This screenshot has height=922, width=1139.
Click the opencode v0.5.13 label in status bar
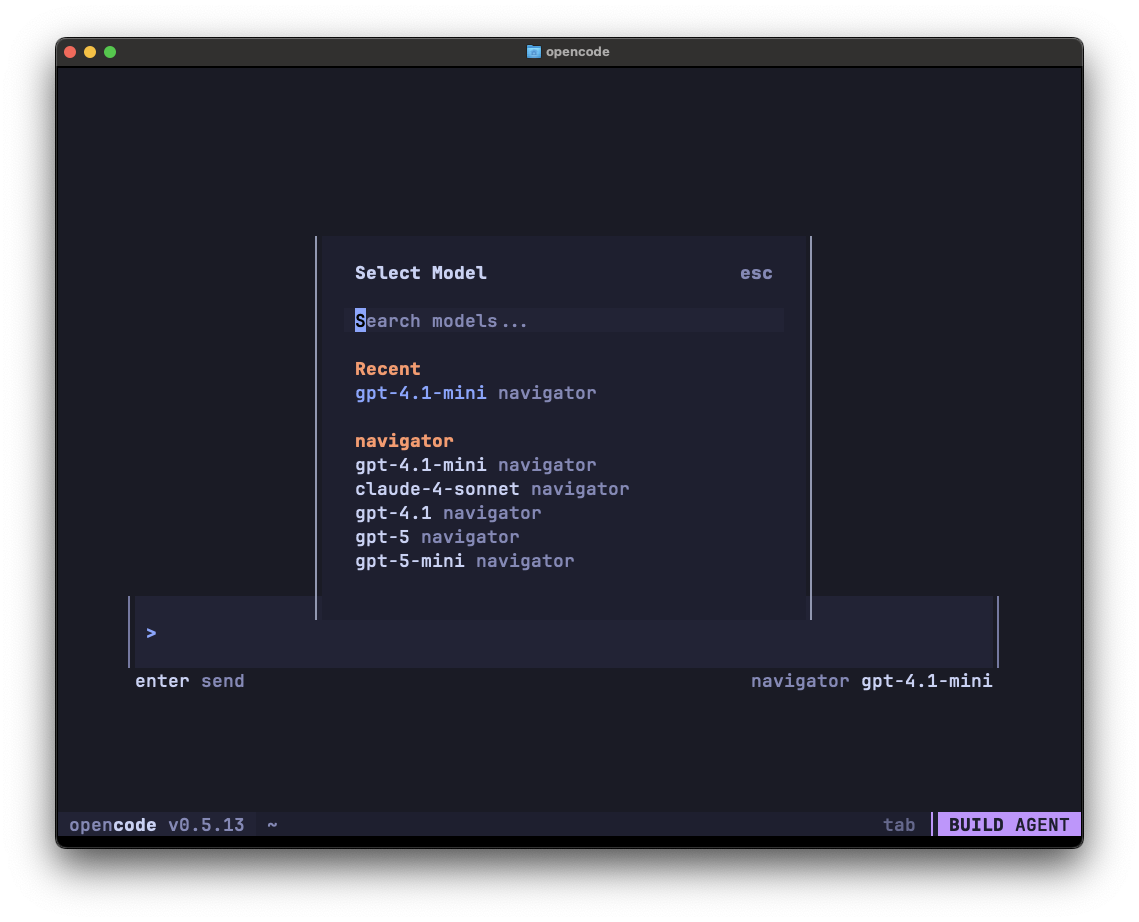click(x=155, y=824)
